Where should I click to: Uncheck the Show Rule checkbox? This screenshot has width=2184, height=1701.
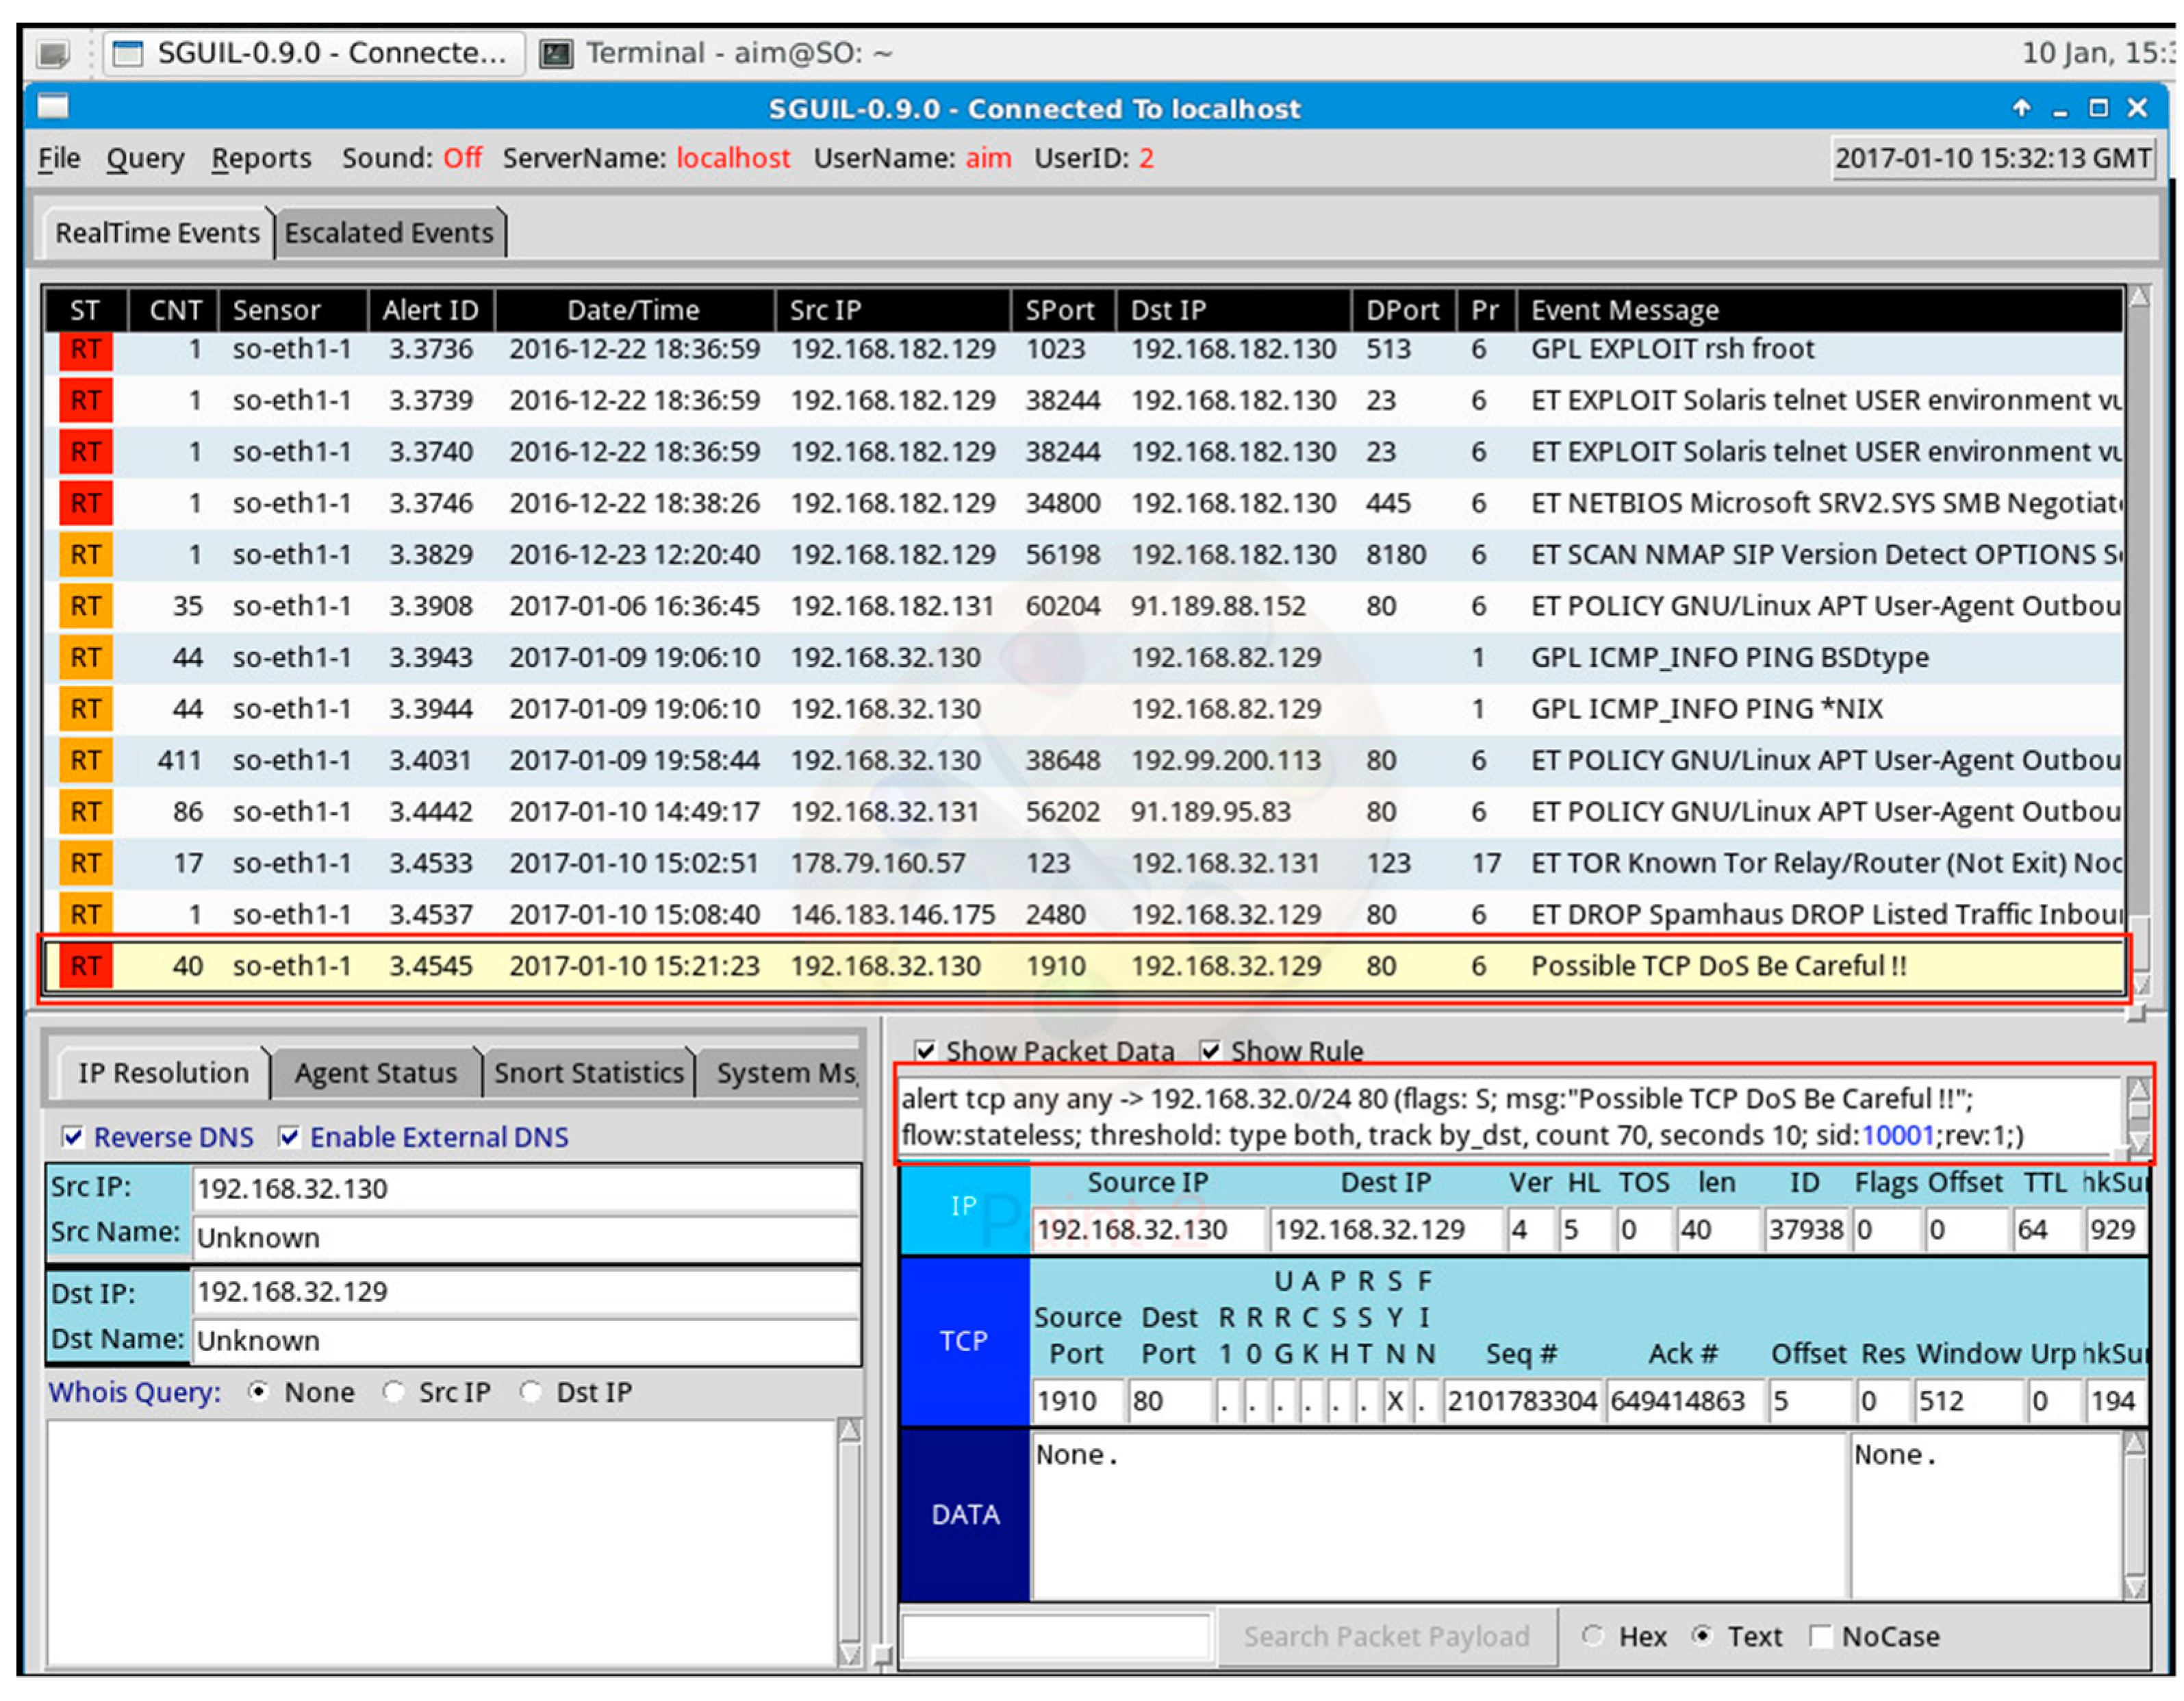click(x=1211, y=1051)
